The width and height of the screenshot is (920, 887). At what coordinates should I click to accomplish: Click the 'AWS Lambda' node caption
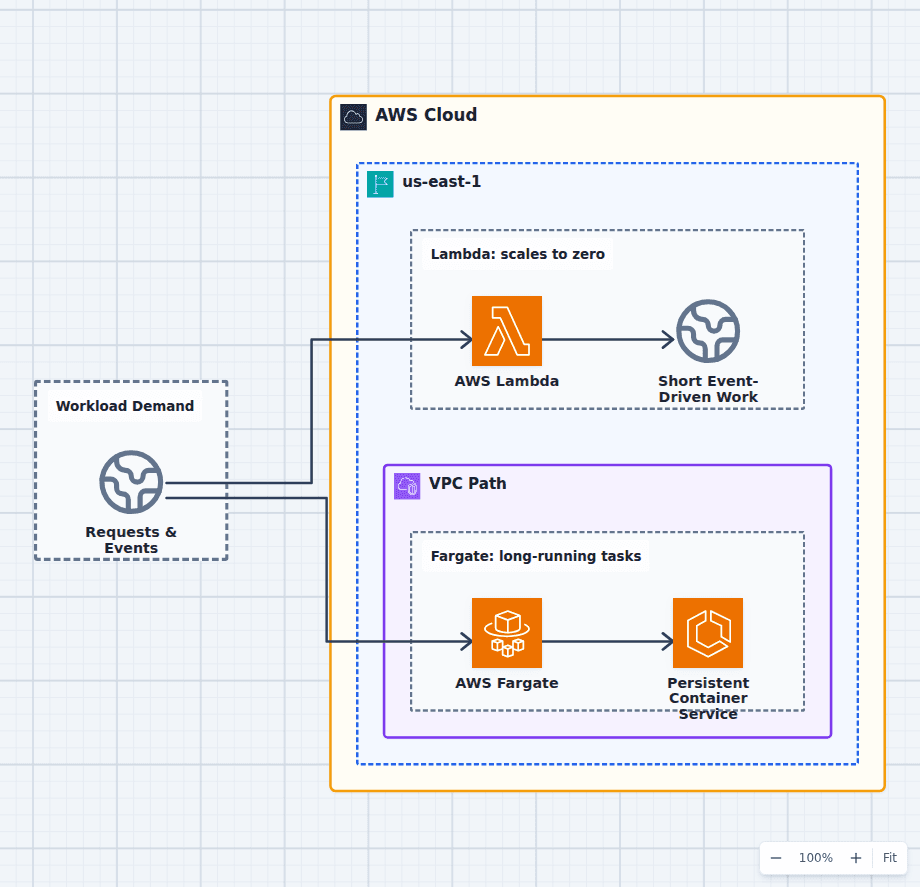click(506, 381)
